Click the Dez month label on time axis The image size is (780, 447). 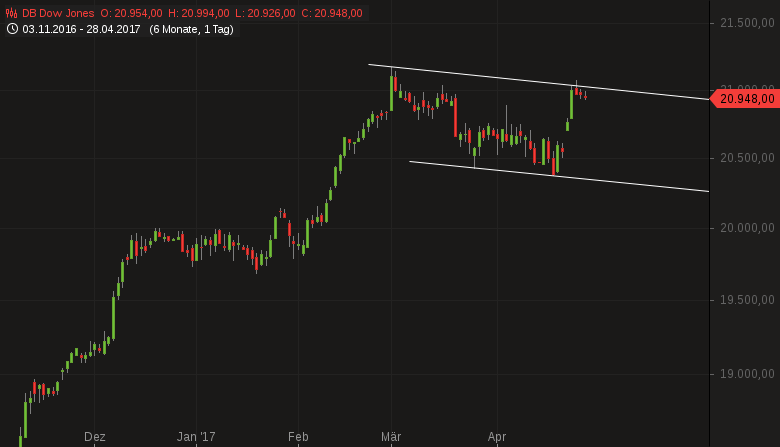95,437
